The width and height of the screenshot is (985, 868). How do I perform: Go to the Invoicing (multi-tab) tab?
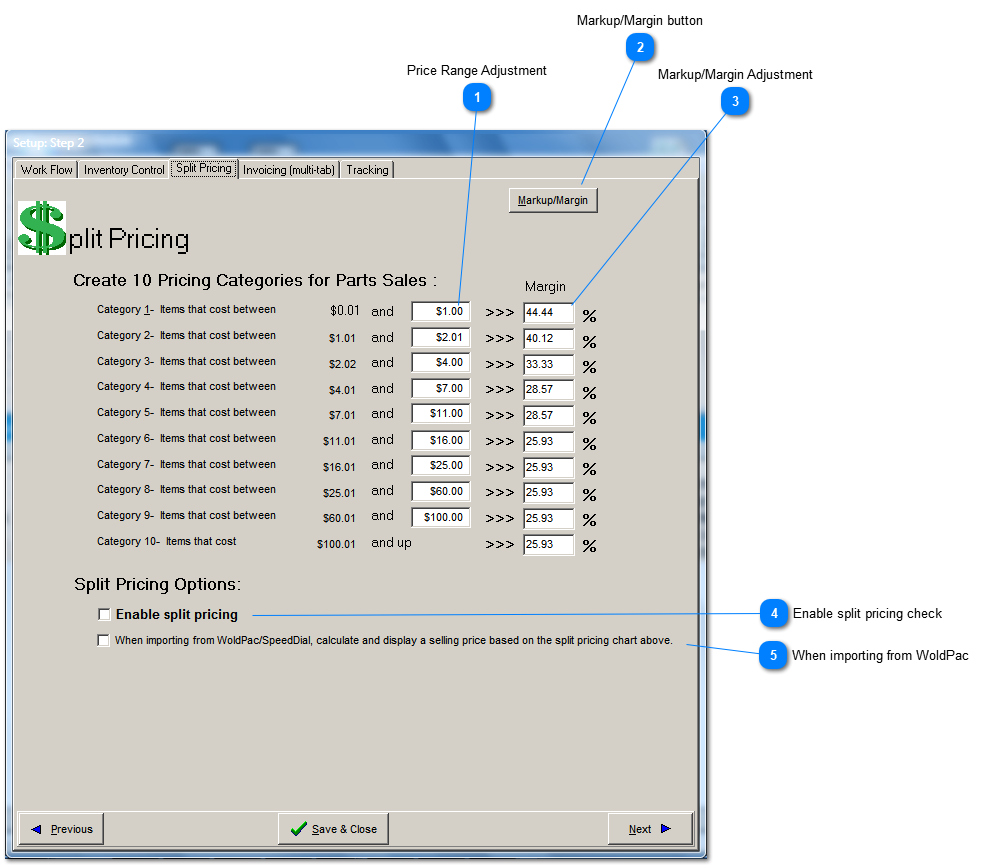click(x=288, y=170)
